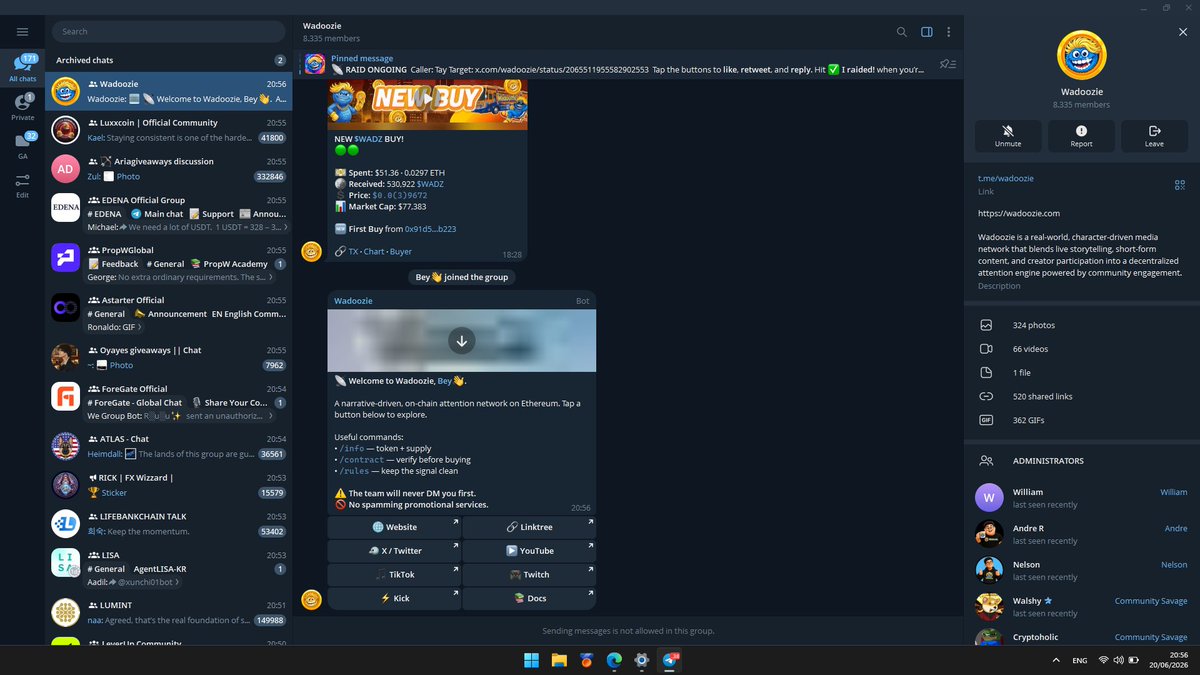Search within the Wadoozie chat
Viewport: 1200px width, 675px height.
[x=901, y=32]
